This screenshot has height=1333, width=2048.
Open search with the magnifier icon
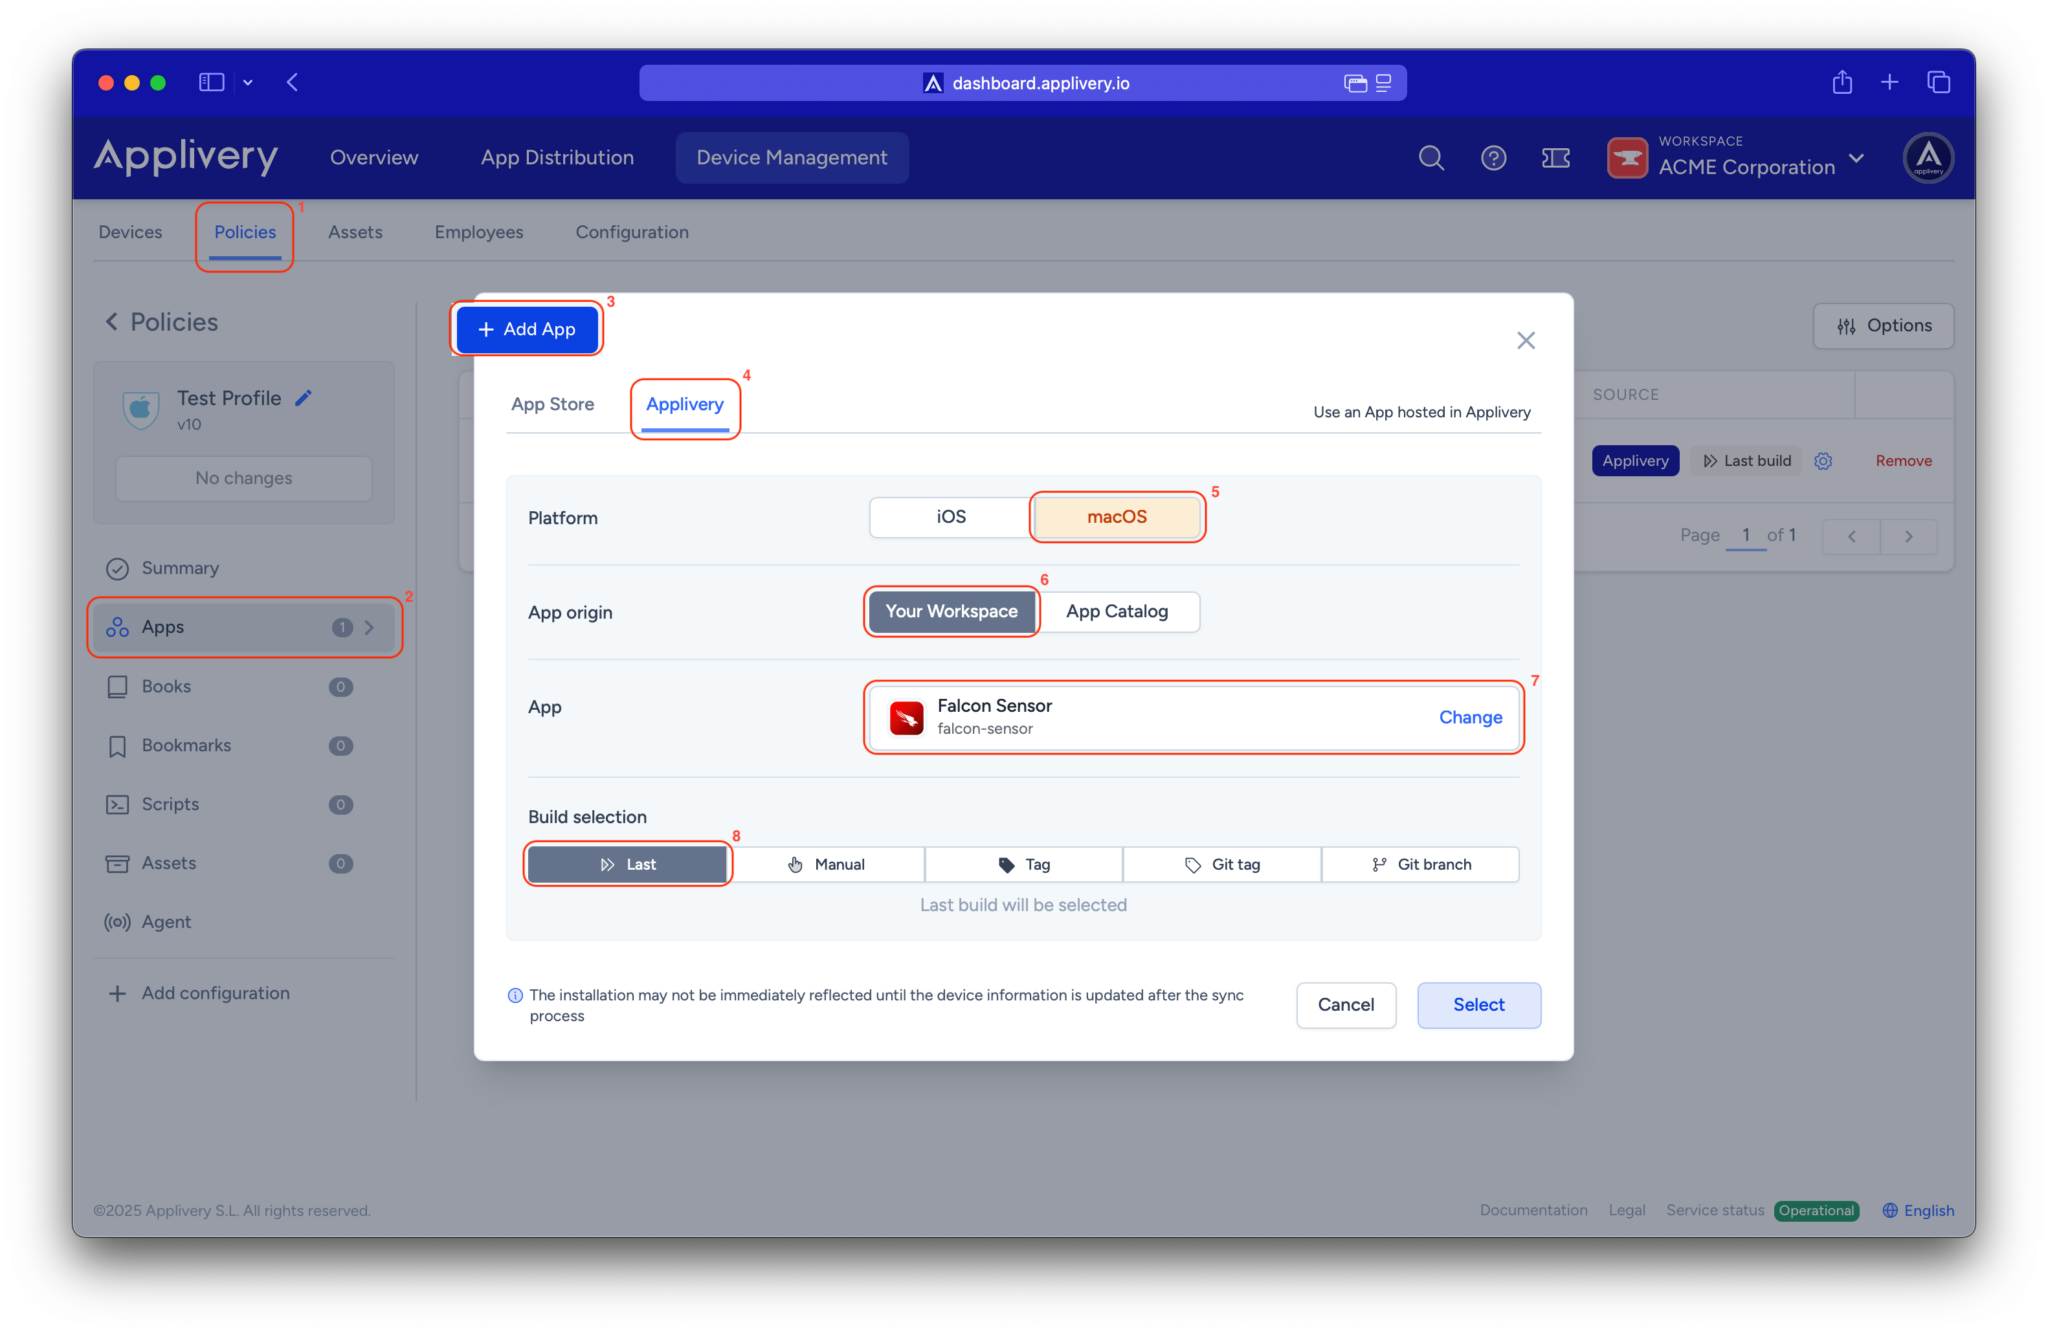tap(1431, 157)
